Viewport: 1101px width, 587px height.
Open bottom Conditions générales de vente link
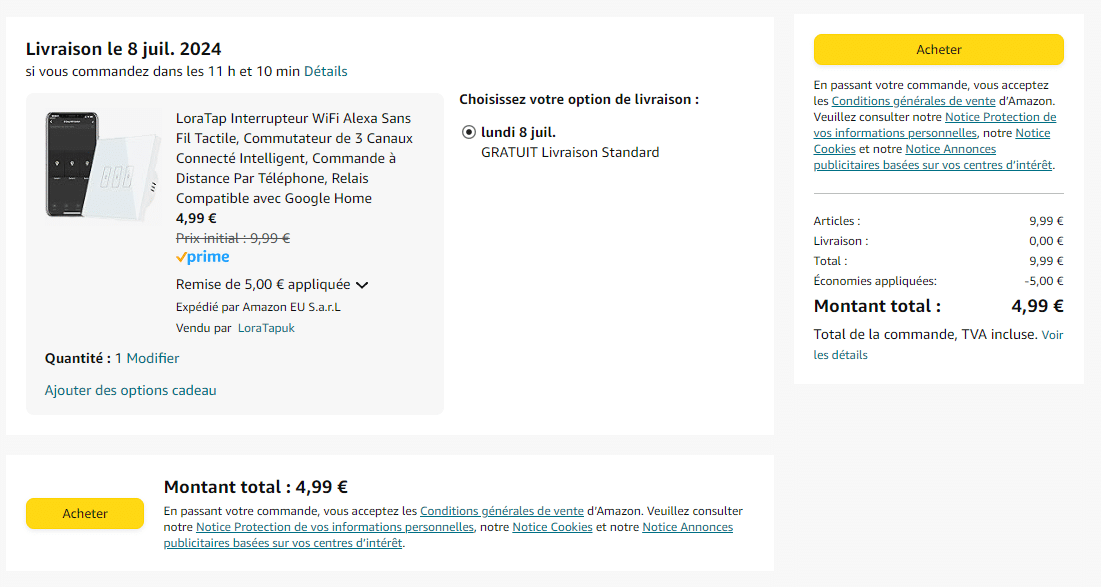pos(501,511)
